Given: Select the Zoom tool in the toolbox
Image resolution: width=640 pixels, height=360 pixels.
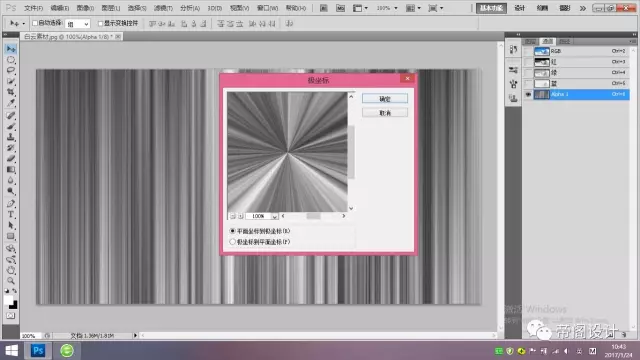Looking at the screenshot, I should click(x=11, y=280).
